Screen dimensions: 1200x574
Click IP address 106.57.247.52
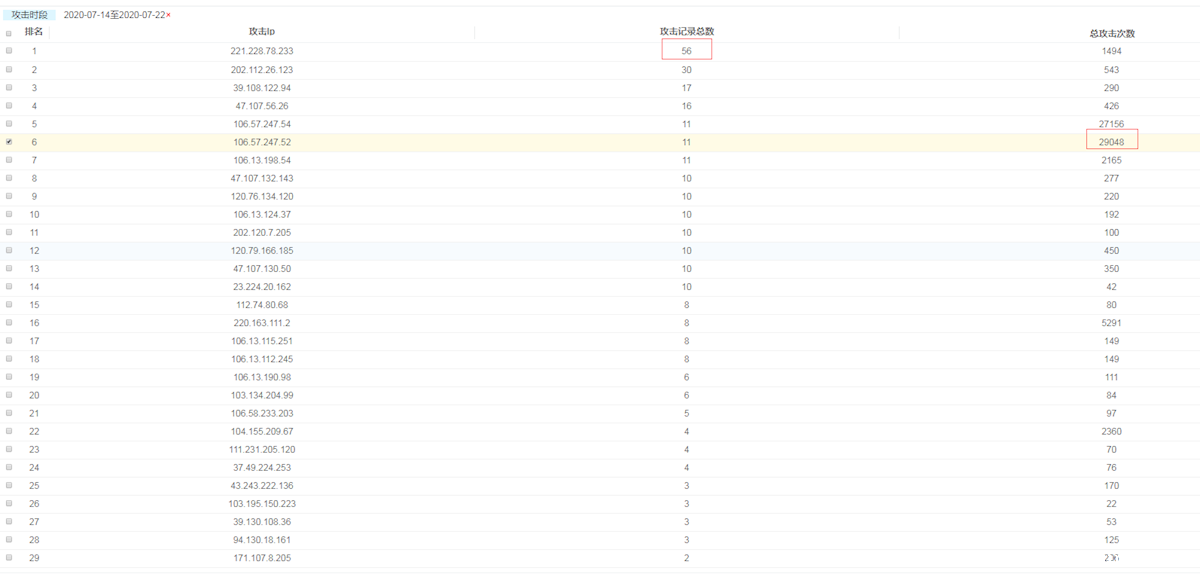tap(262, 142)
